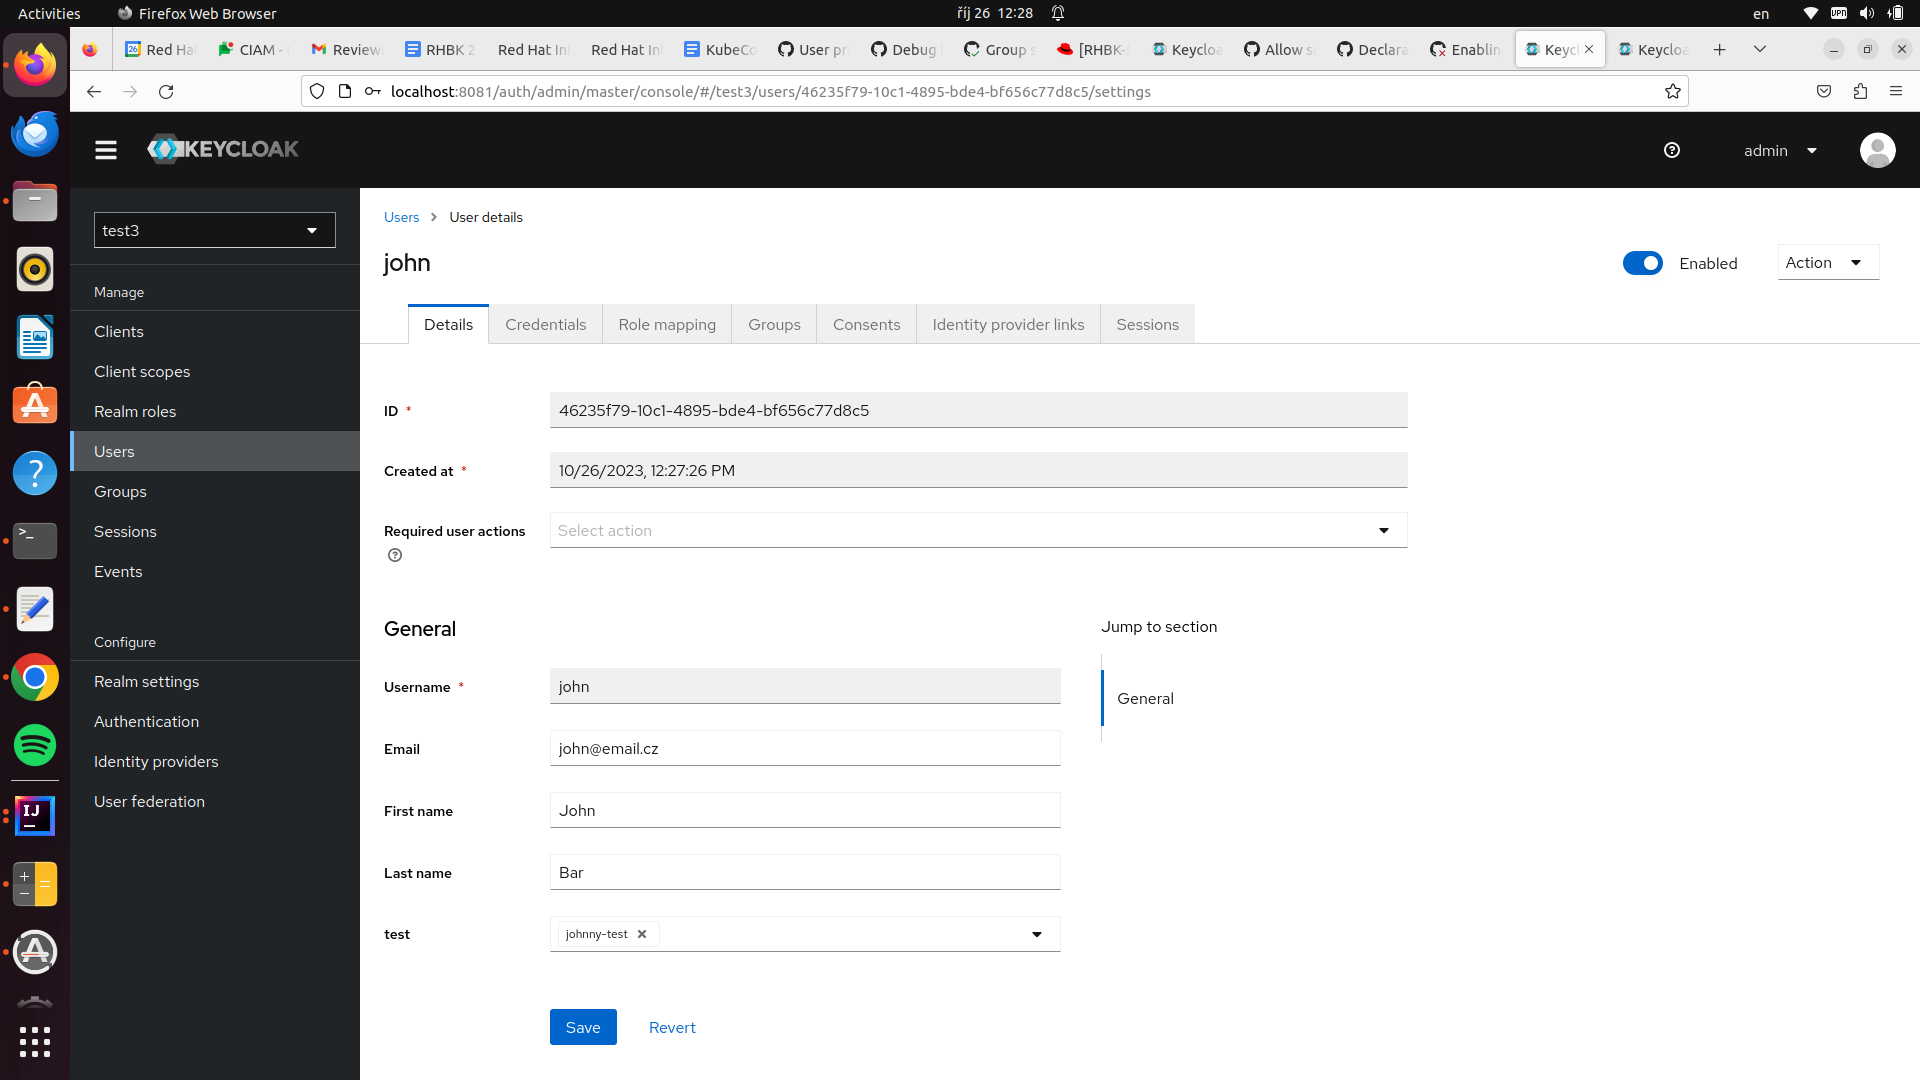Viewport: 1920px width, 1080px height.
Task: Open the Role mapping tab
Action: click(x=666, y=324)
